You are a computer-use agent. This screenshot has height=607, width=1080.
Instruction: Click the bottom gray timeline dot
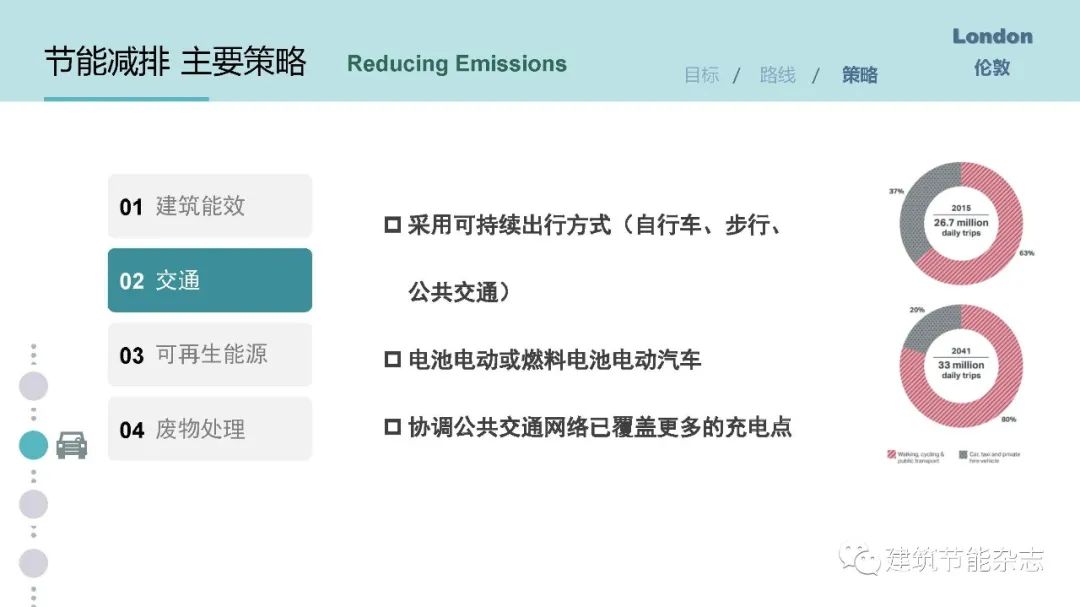[34, 563]
